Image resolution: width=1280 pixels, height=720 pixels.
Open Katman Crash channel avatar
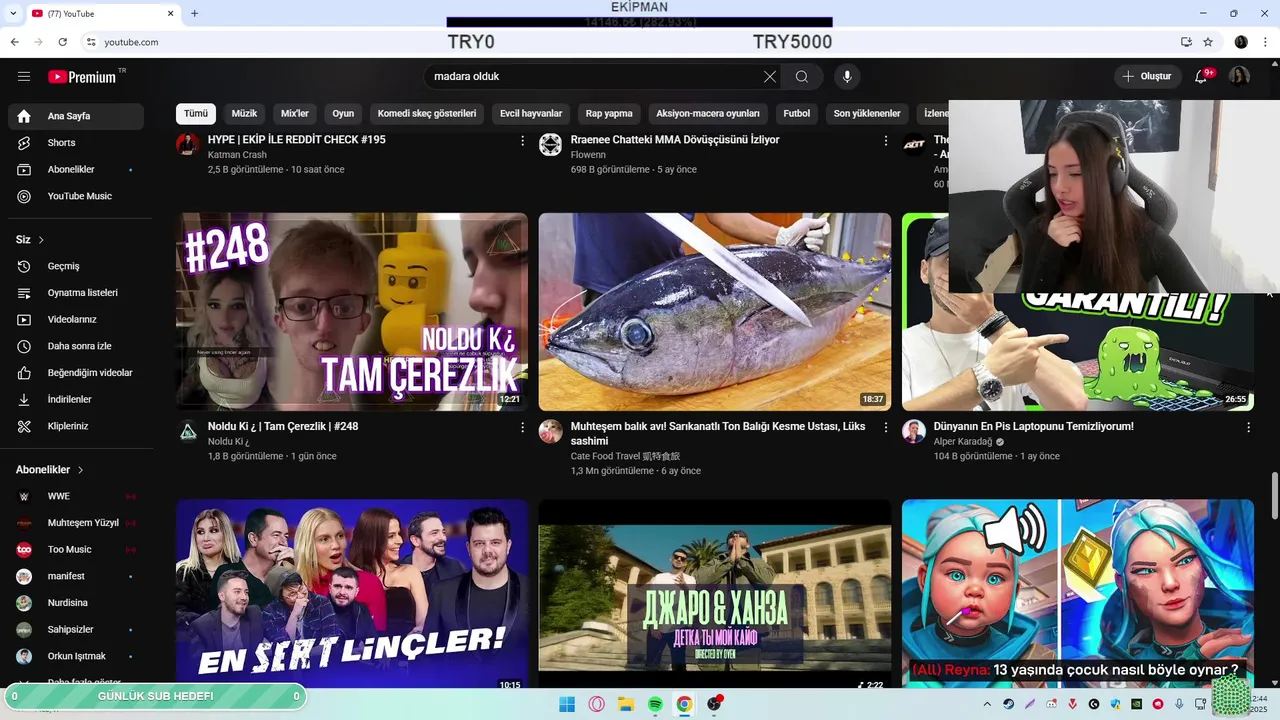[188, 145]
